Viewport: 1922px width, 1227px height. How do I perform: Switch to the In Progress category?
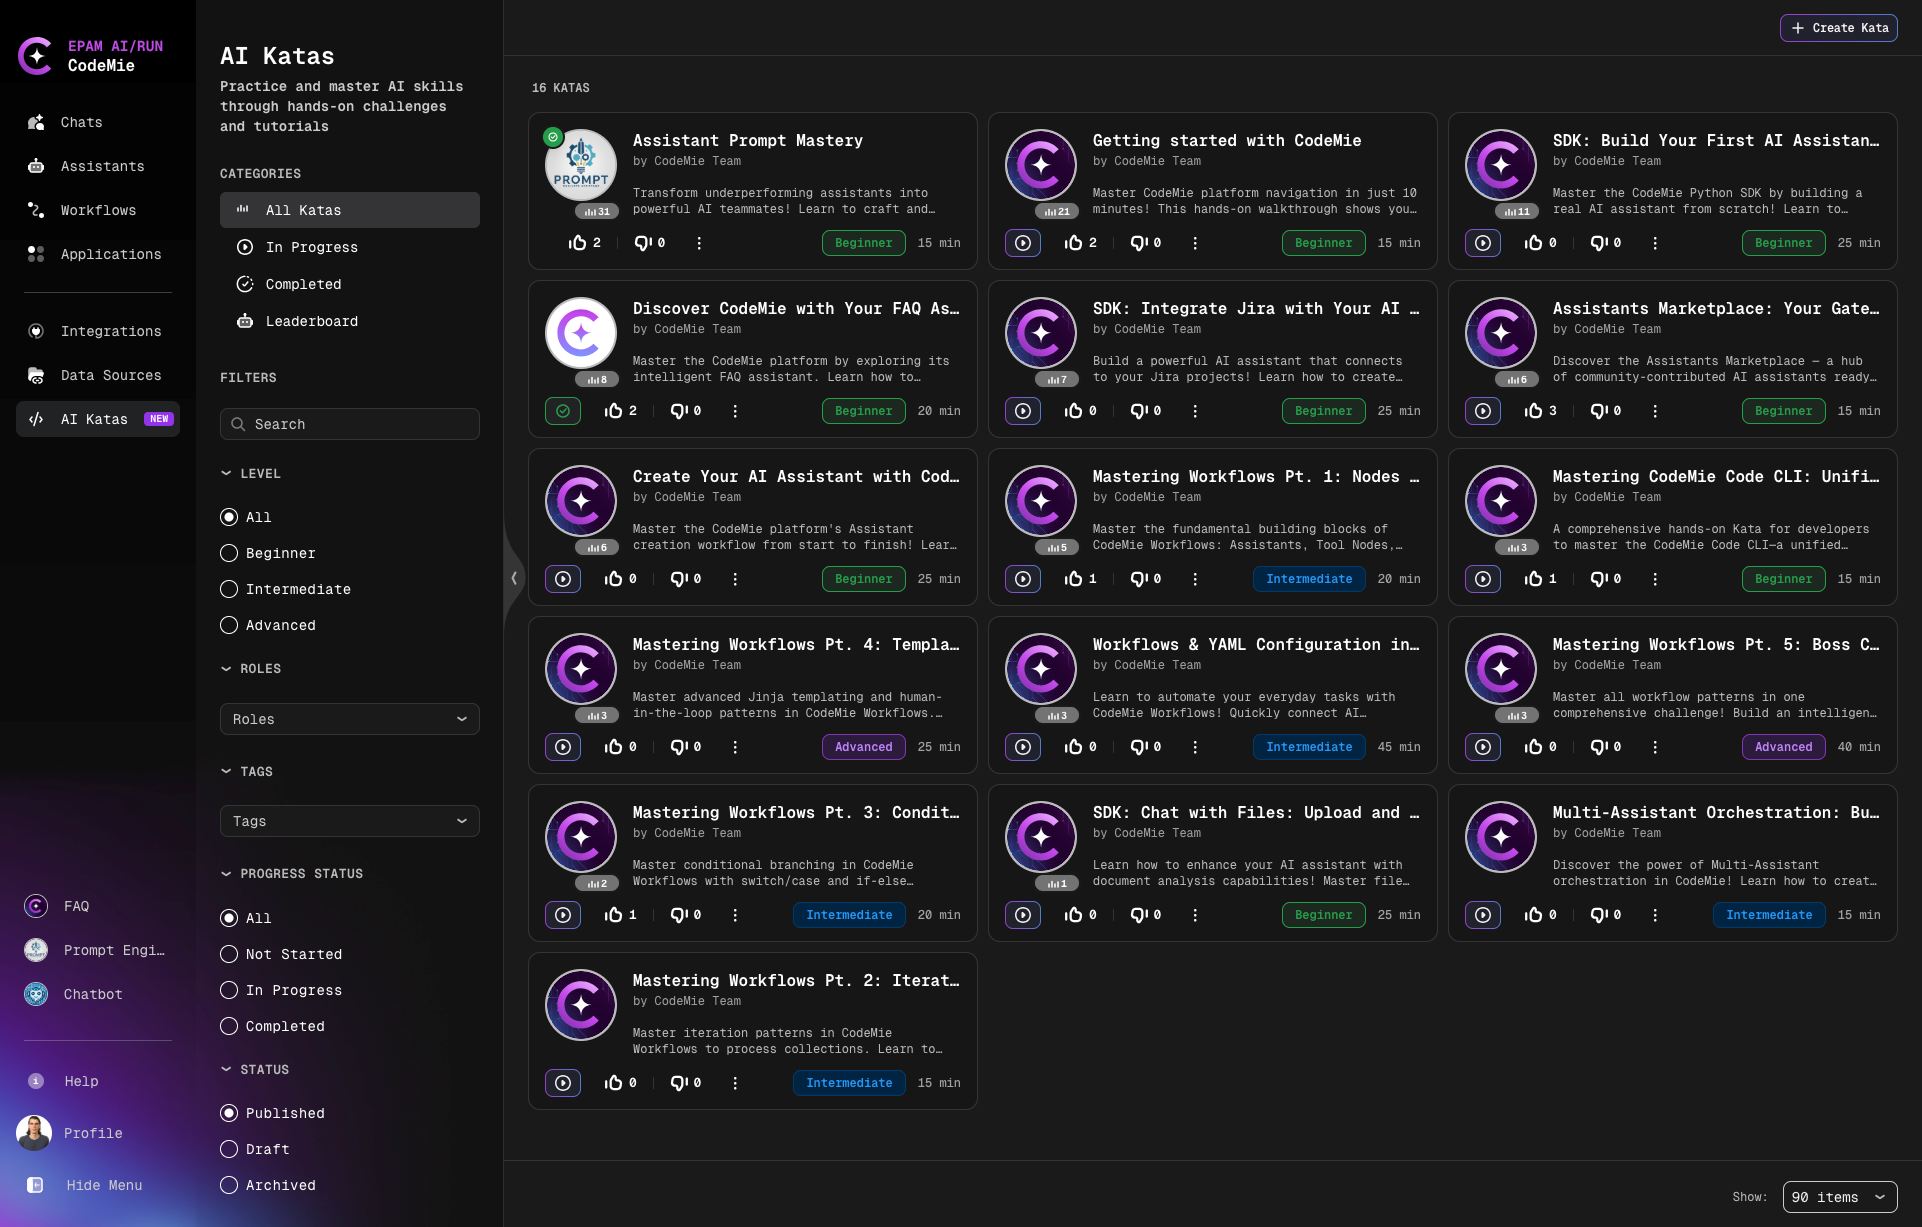pos(311,247)
